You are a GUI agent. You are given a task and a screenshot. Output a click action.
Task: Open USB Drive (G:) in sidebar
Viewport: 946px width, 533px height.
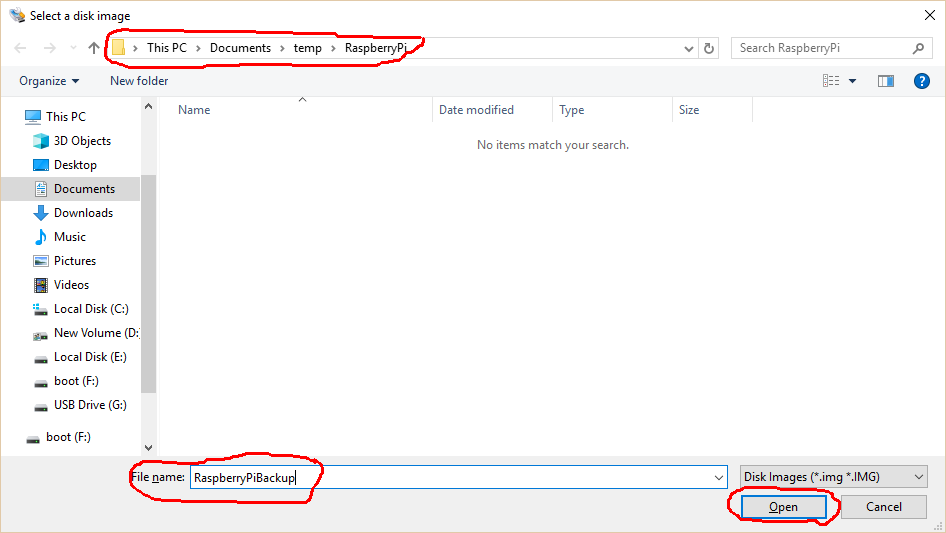click(89, 405)
